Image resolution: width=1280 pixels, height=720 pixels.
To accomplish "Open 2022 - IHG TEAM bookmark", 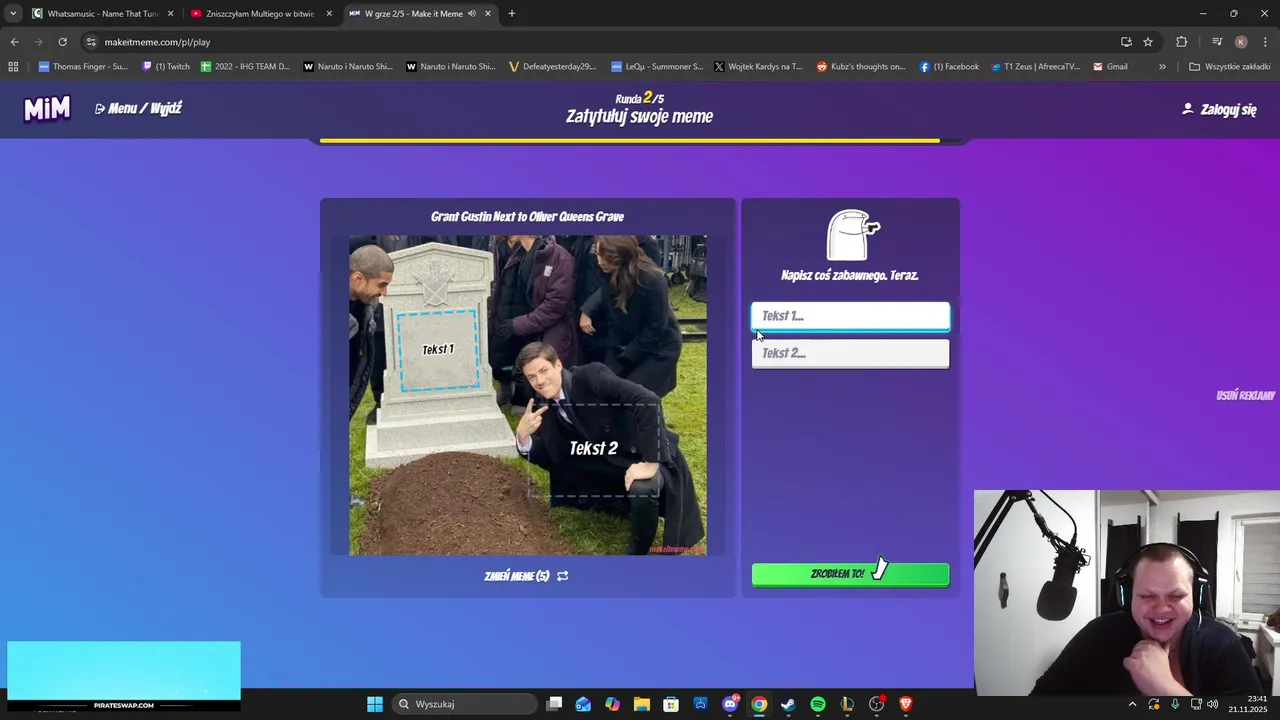I will coord(246,67).
